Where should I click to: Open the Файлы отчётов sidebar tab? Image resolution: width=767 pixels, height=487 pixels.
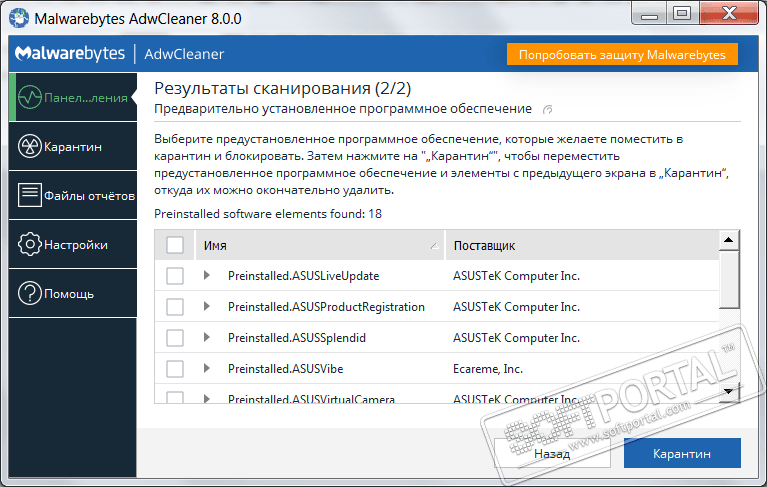(73, 195)
